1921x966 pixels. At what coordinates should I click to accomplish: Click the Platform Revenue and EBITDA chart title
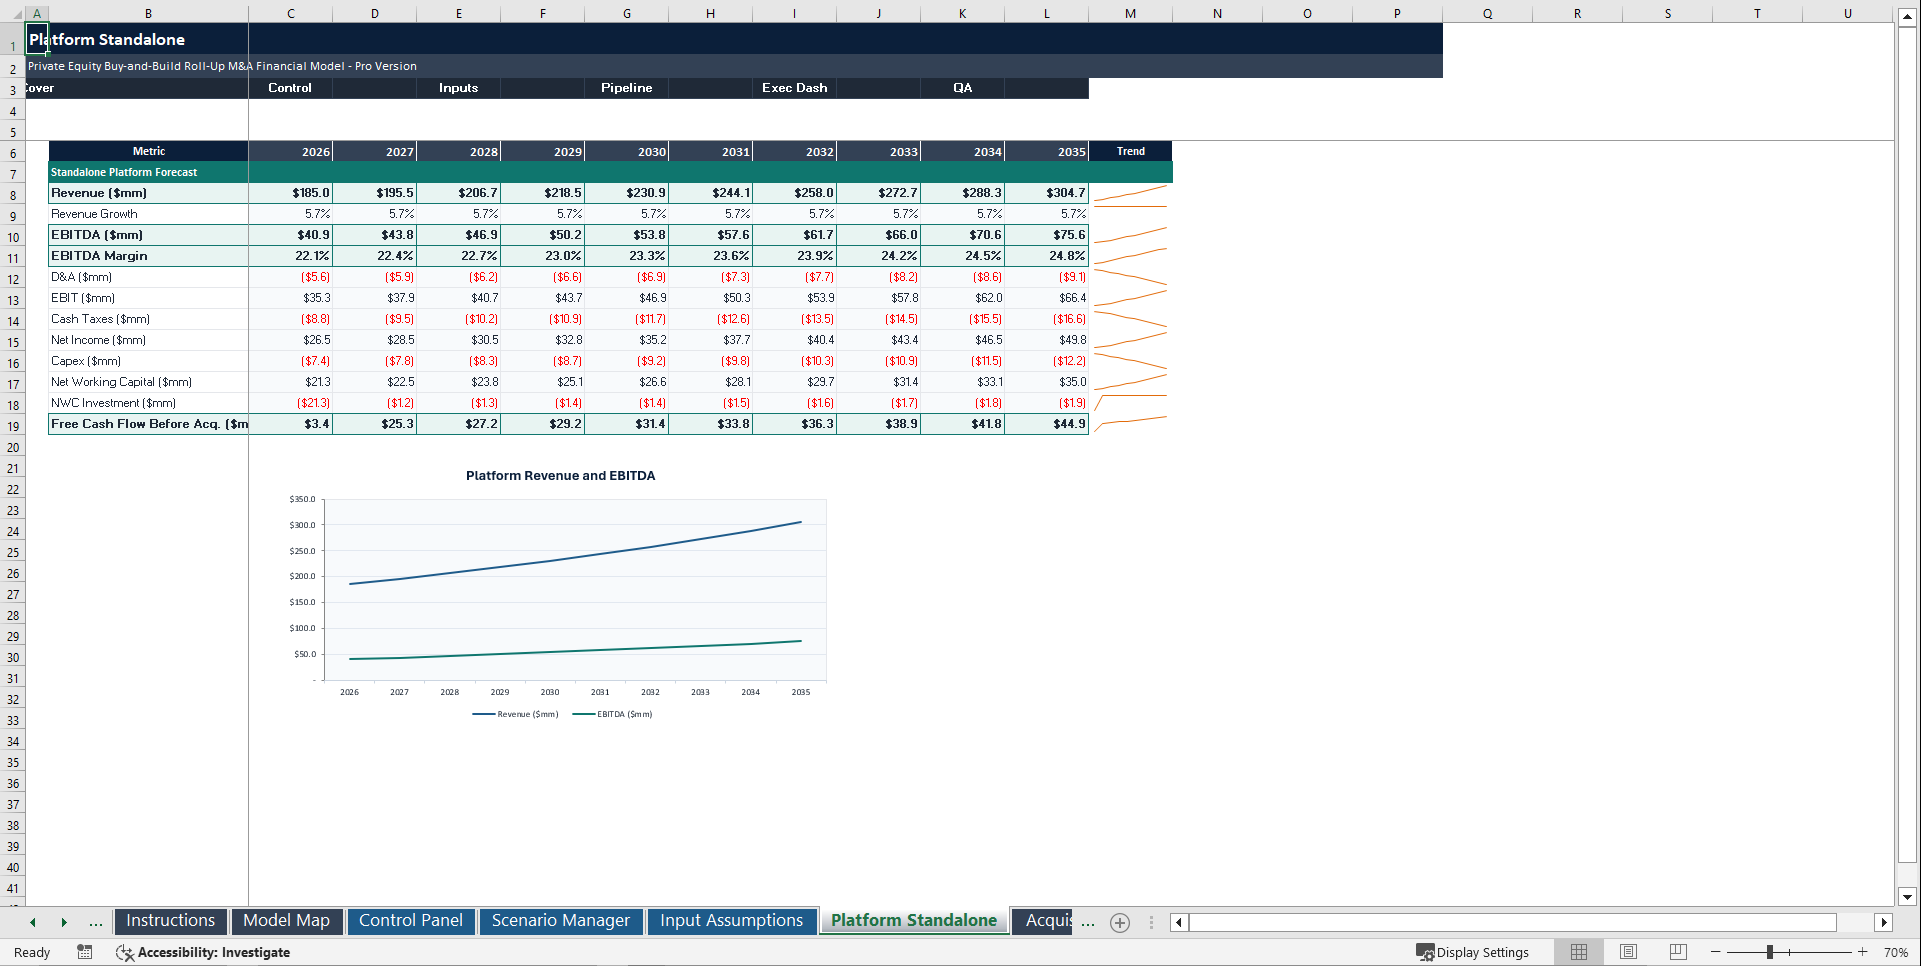(560, 476)
